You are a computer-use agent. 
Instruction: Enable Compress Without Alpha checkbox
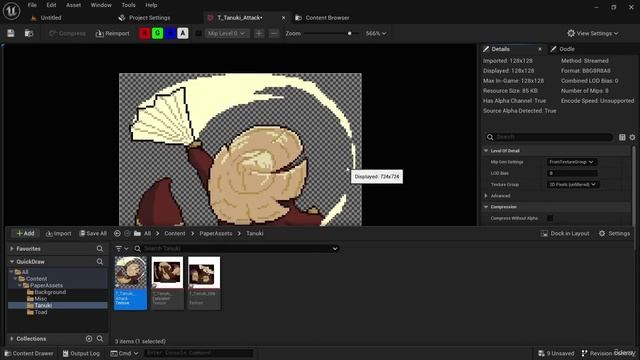click(550, 218)
